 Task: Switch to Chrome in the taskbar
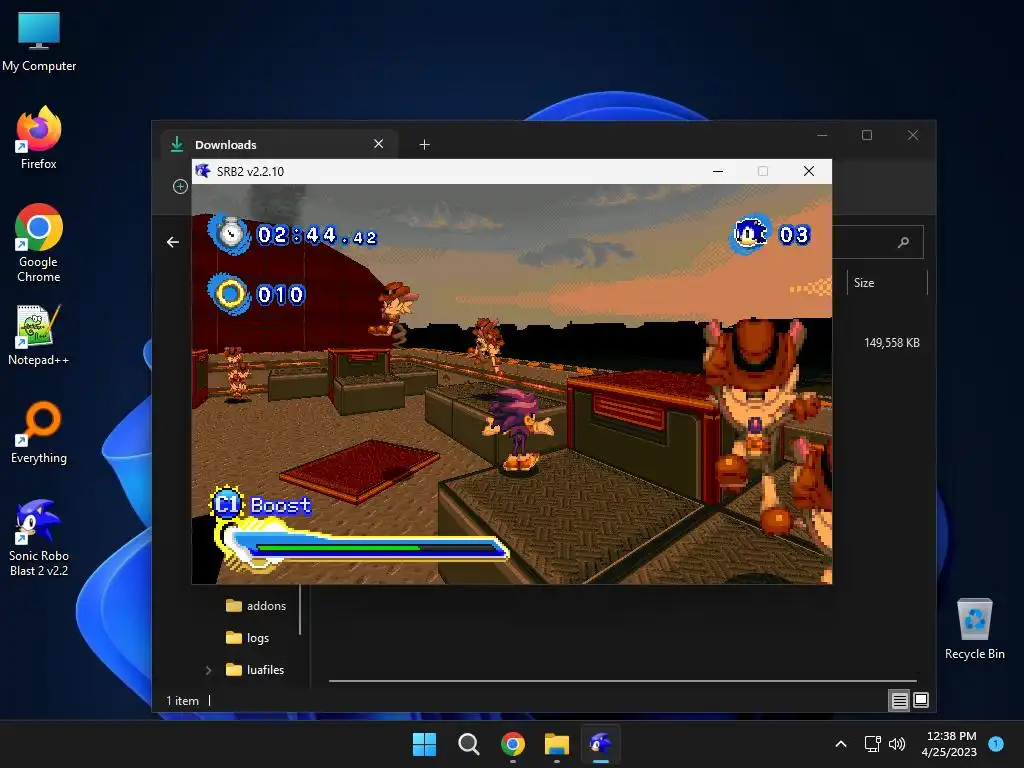coord(513,744)
